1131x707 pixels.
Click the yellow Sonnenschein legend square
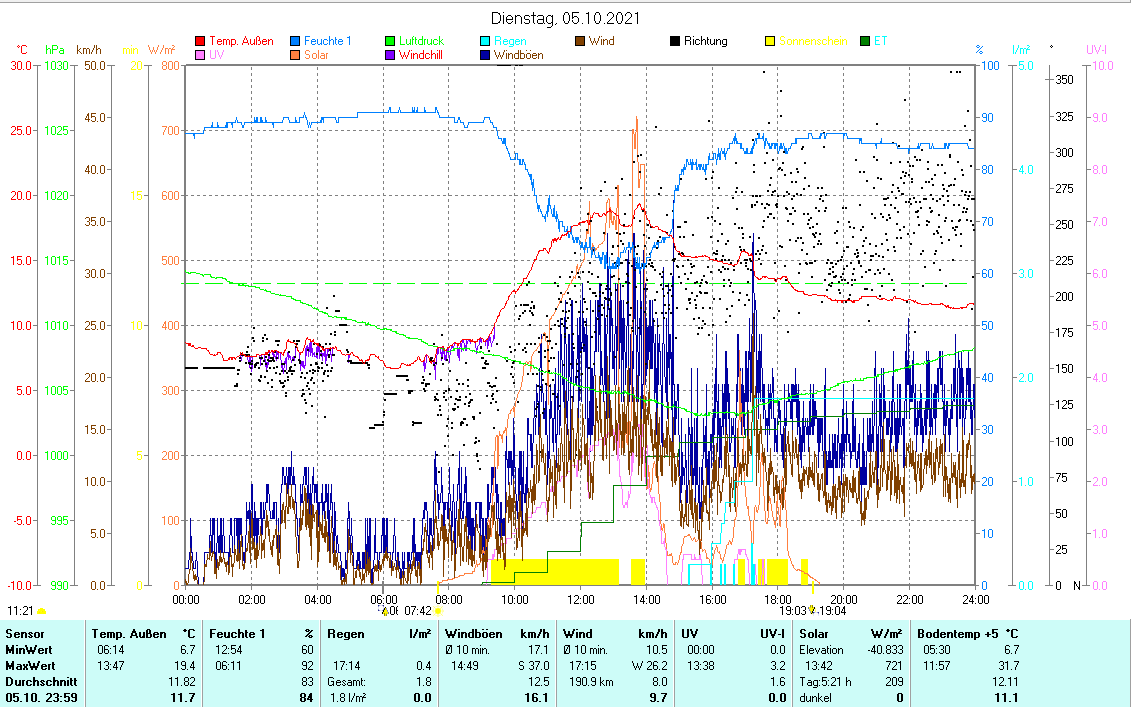[x=770, y=41]
